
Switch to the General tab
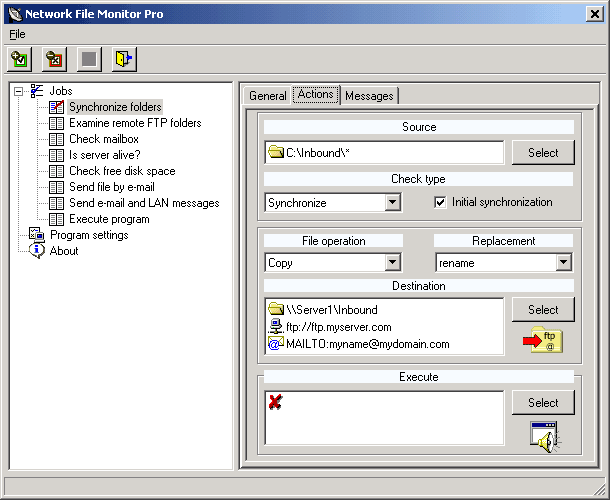[x=268, y=96]
